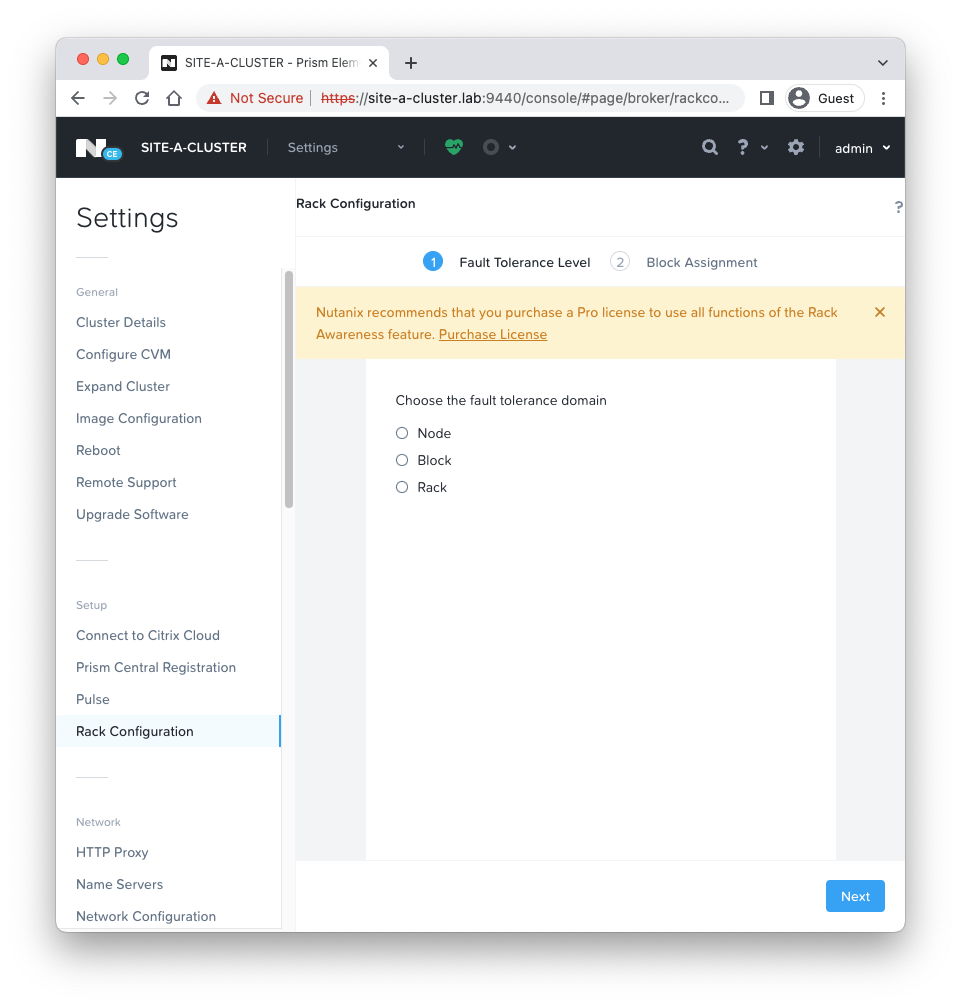Screen dimensions: 961x1006
Task: Follow the Purchase License link
Action: (x=493, y=334)
